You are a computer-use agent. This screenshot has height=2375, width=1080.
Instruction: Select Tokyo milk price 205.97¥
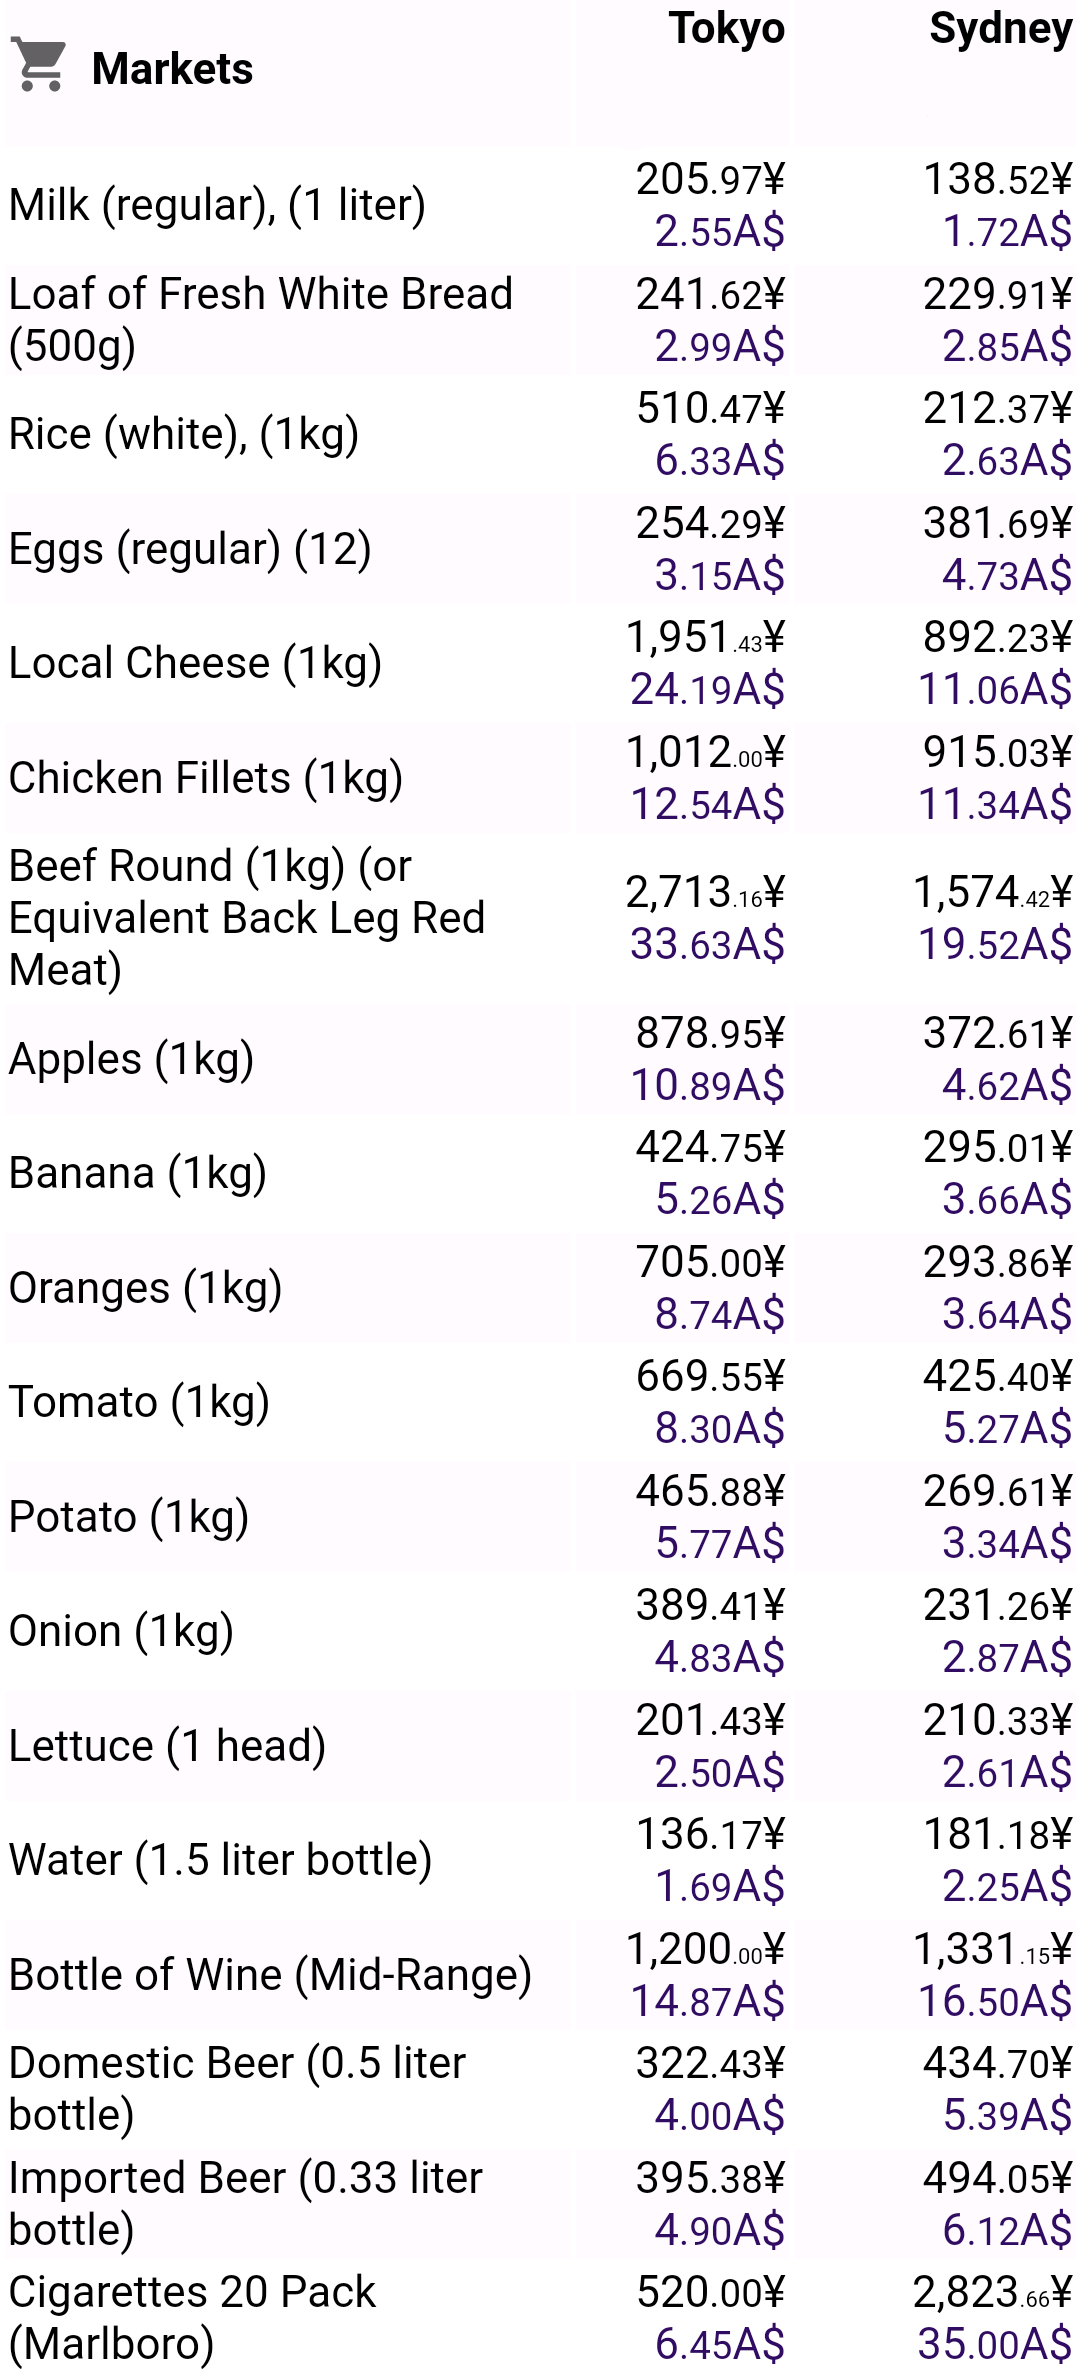click(710, 179)
